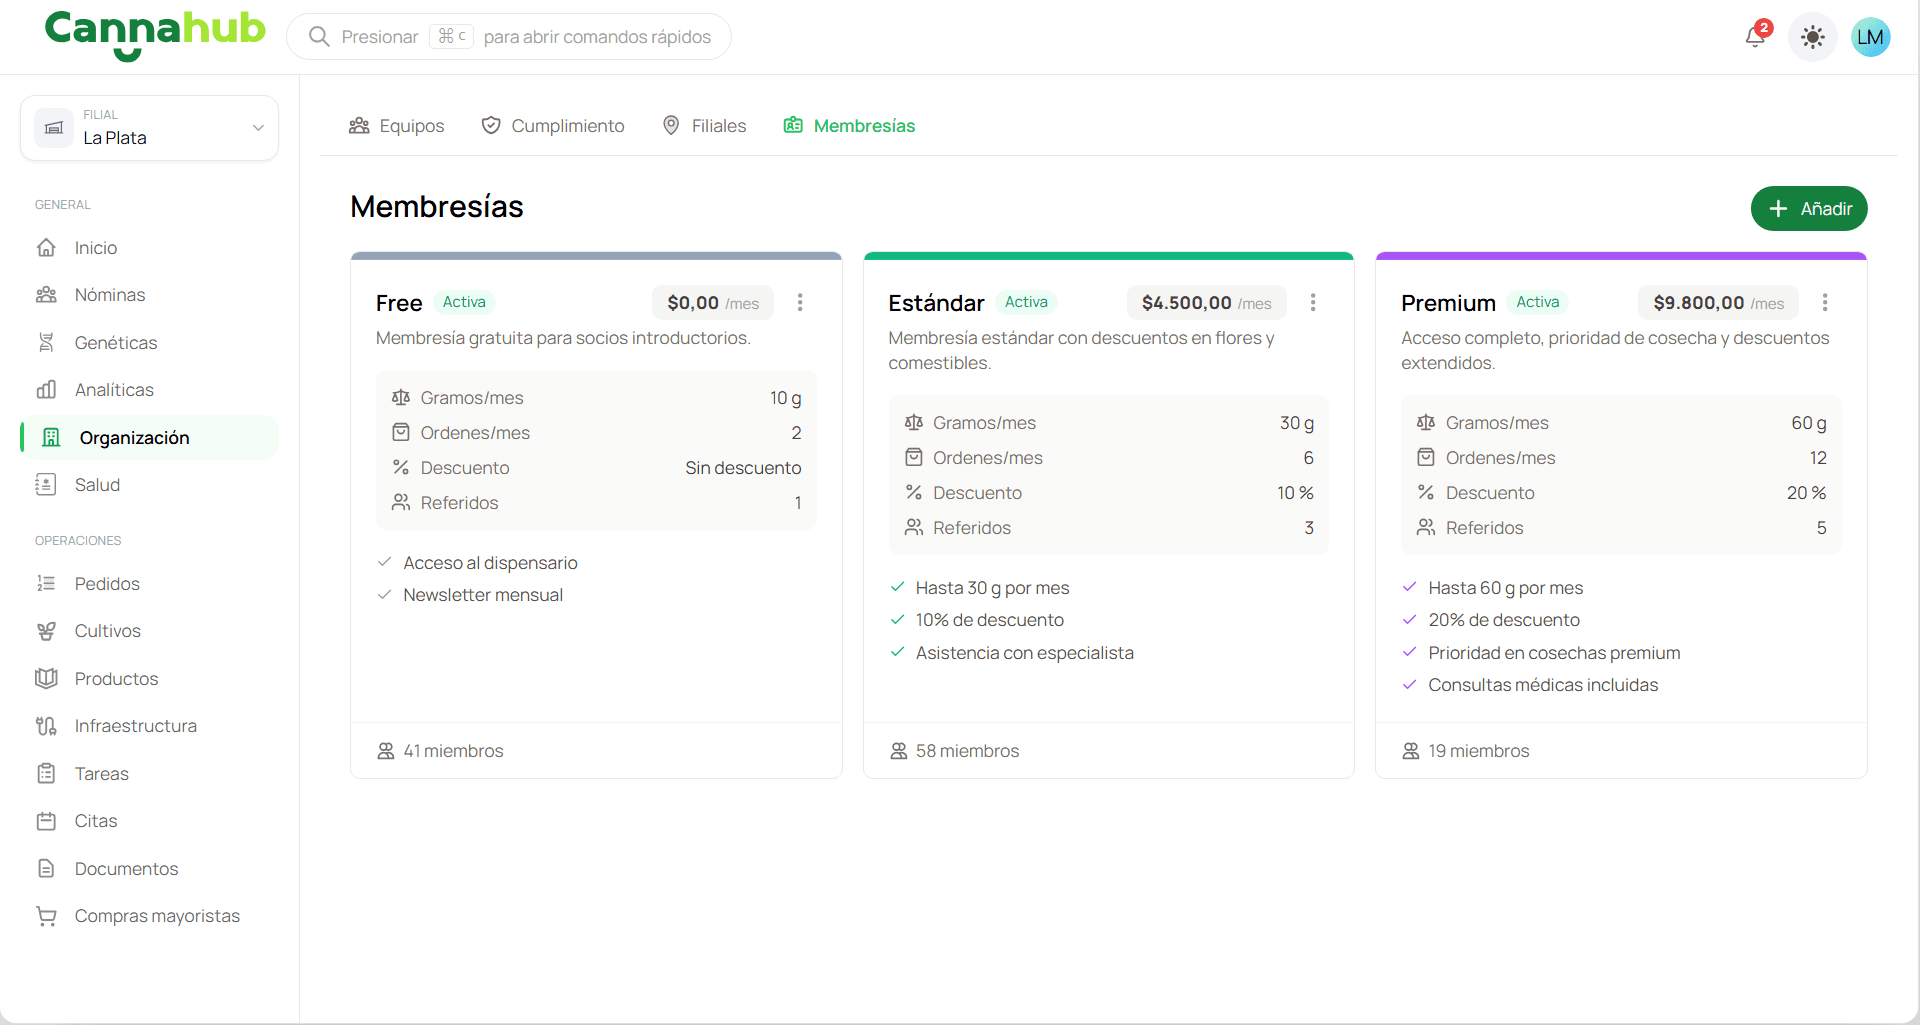
Task: Click the Añadir button
Action: pyautogui.click(x=1809, y=209)
